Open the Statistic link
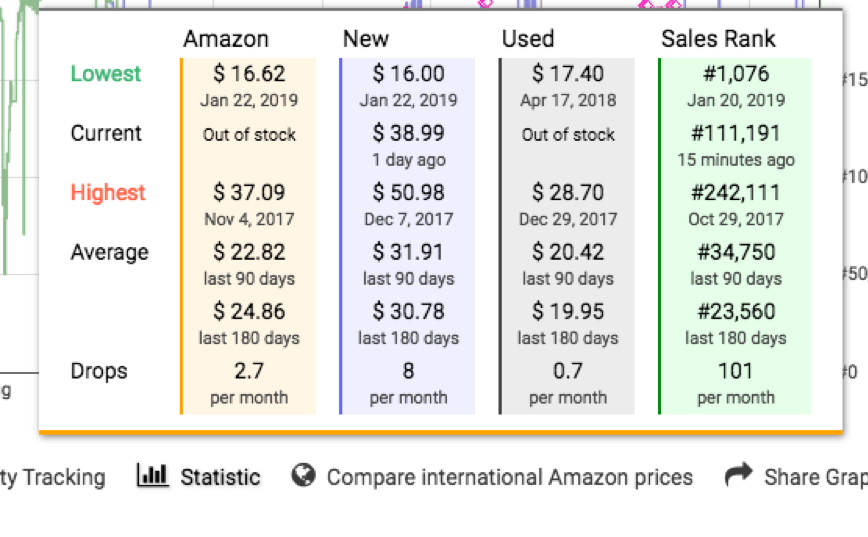Screen dimensions: 868x537 (220, 477)
